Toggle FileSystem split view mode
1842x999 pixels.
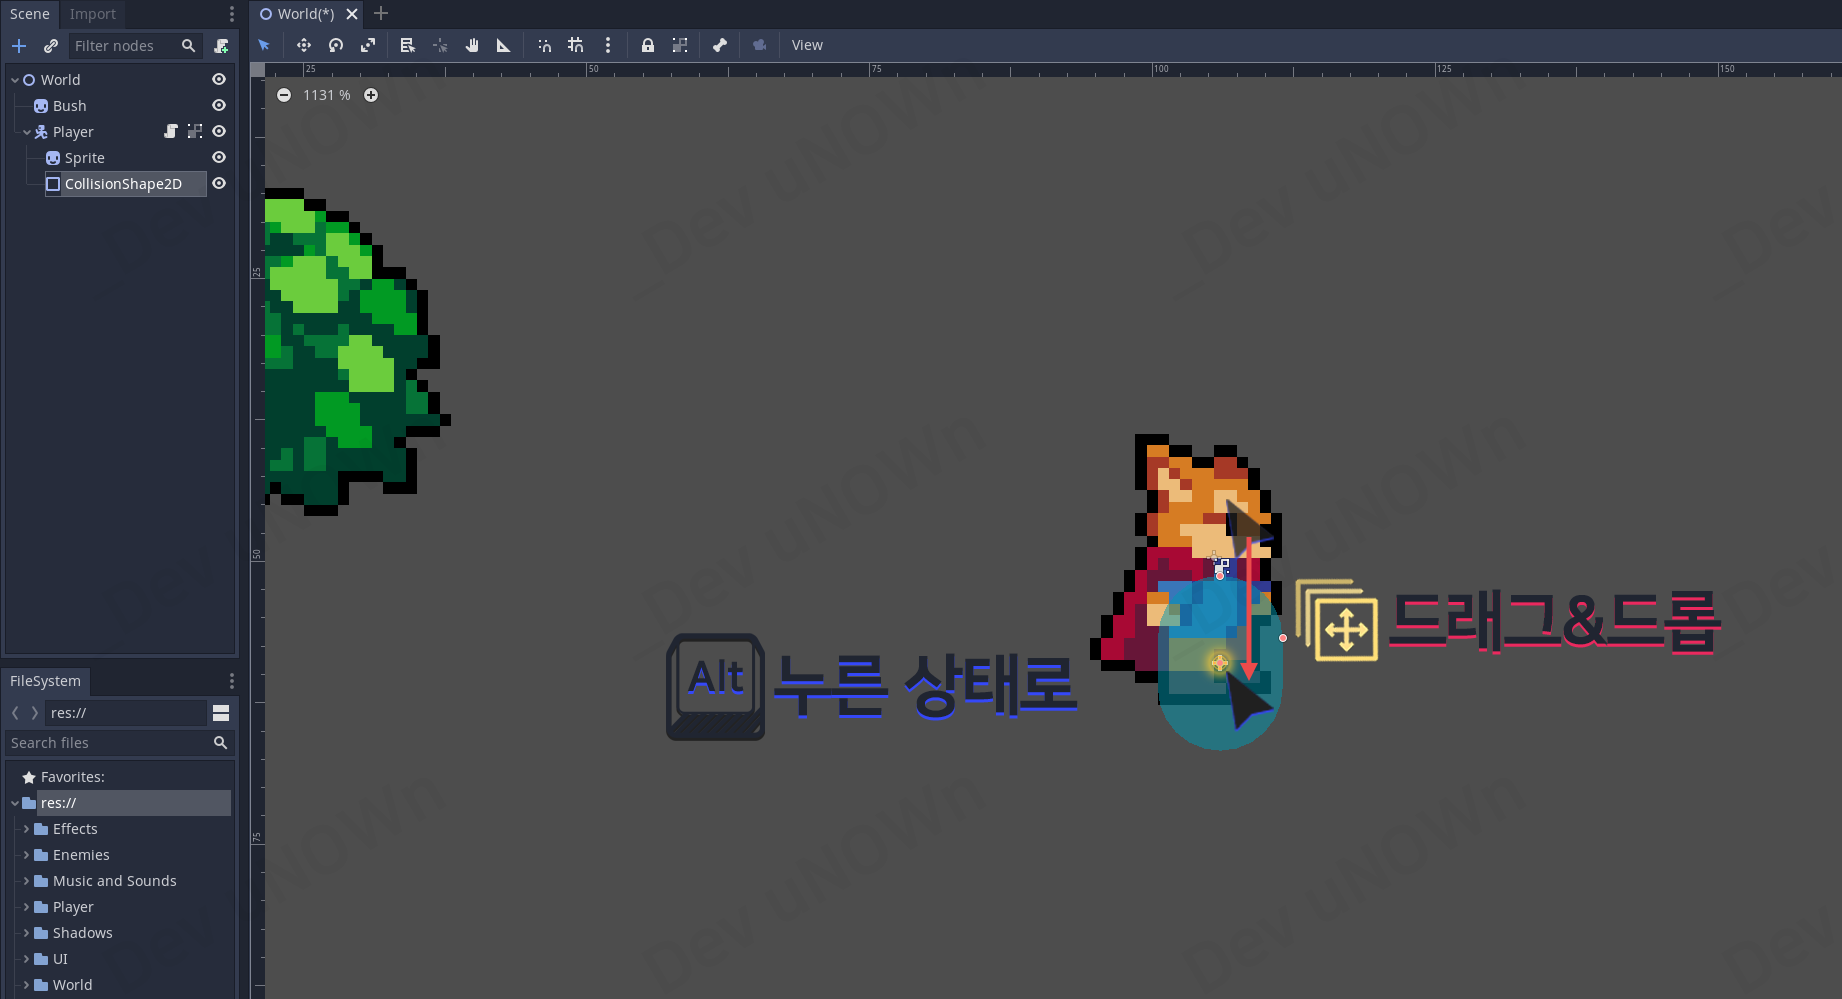click(x=221, y=713)
